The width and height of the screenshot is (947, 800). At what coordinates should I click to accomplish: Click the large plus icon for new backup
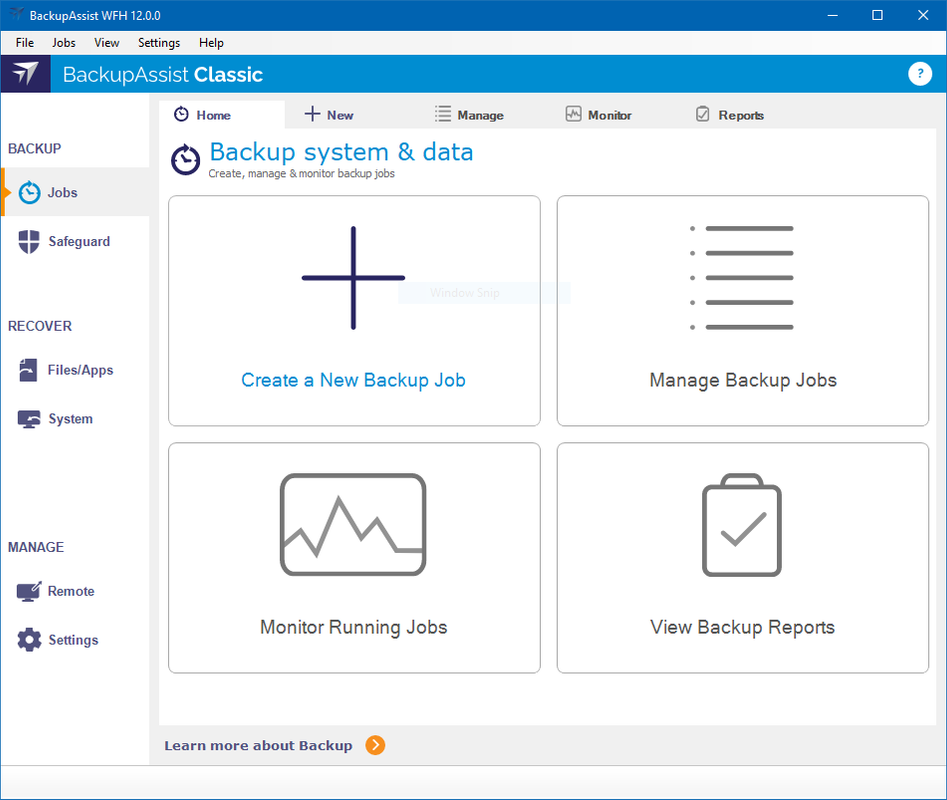pos(353,278)
